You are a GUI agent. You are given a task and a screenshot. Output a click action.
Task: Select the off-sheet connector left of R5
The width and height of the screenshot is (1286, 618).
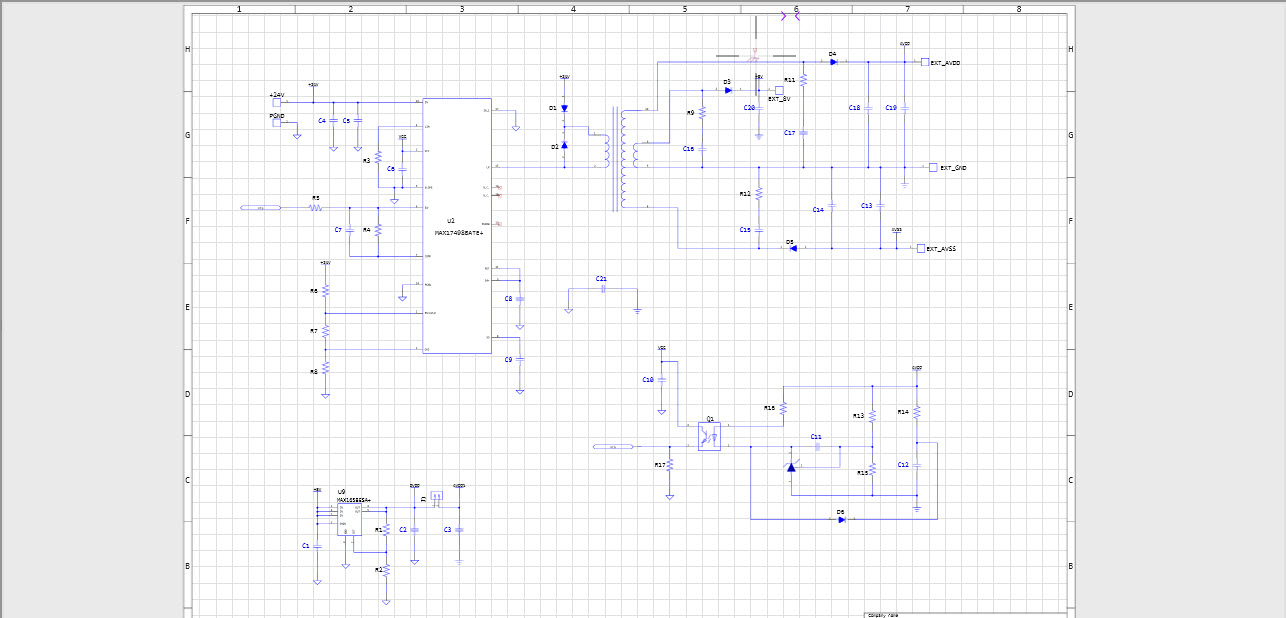pyautogui.click(x=261, y=207)
